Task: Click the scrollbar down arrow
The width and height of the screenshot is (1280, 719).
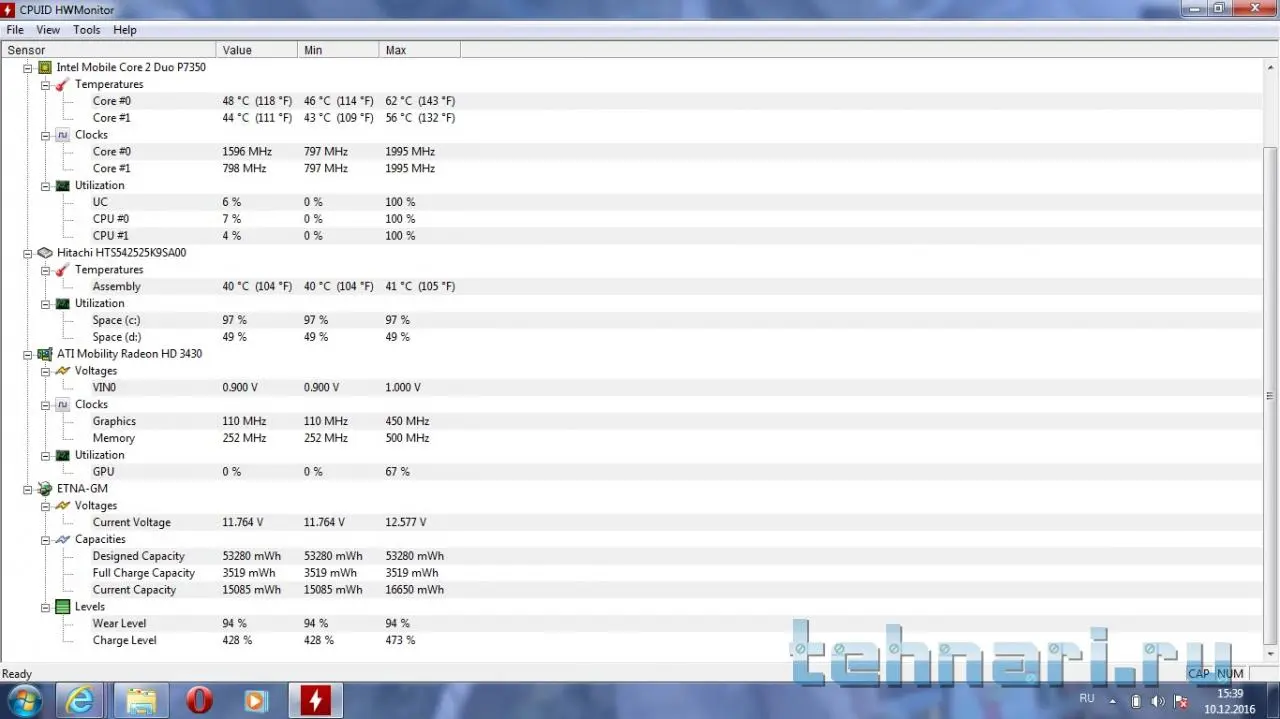Action: (x=1271, y=656)
